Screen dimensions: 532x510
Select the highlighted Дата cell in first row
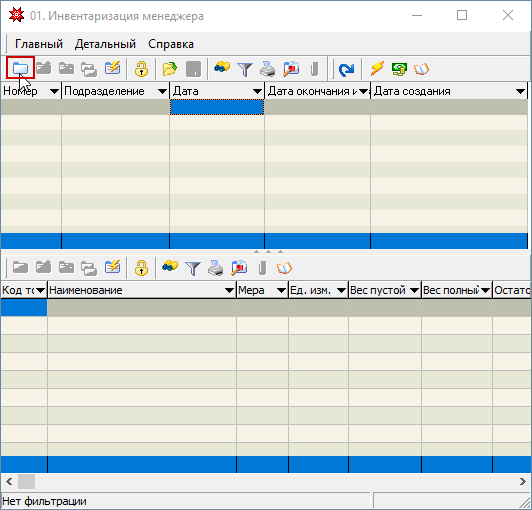pyautogui.click(x=217, y=107)
